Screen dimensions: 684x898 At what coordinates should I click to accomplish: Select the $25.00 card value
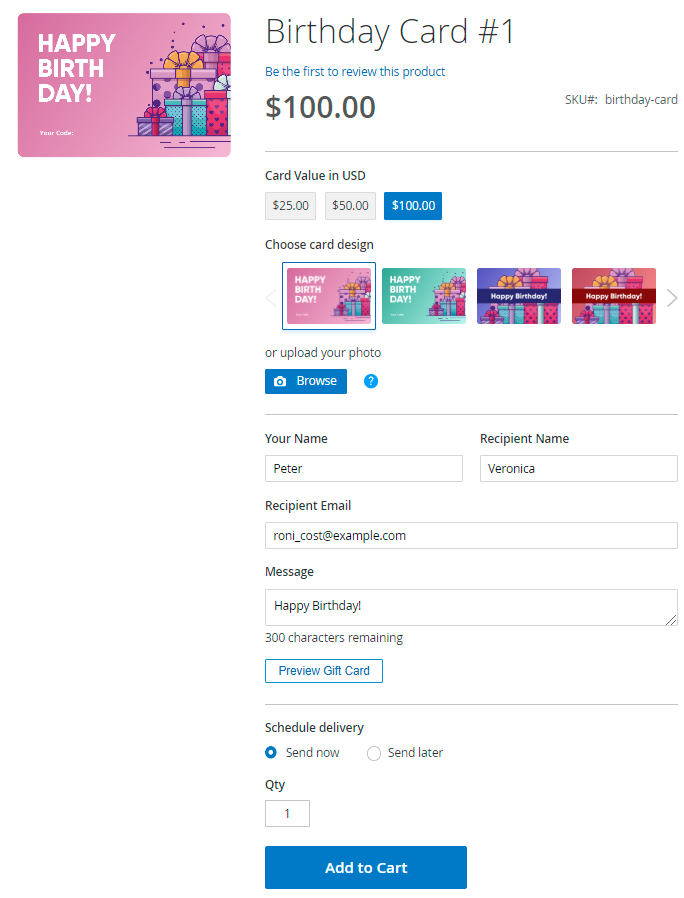coord(290,206)
